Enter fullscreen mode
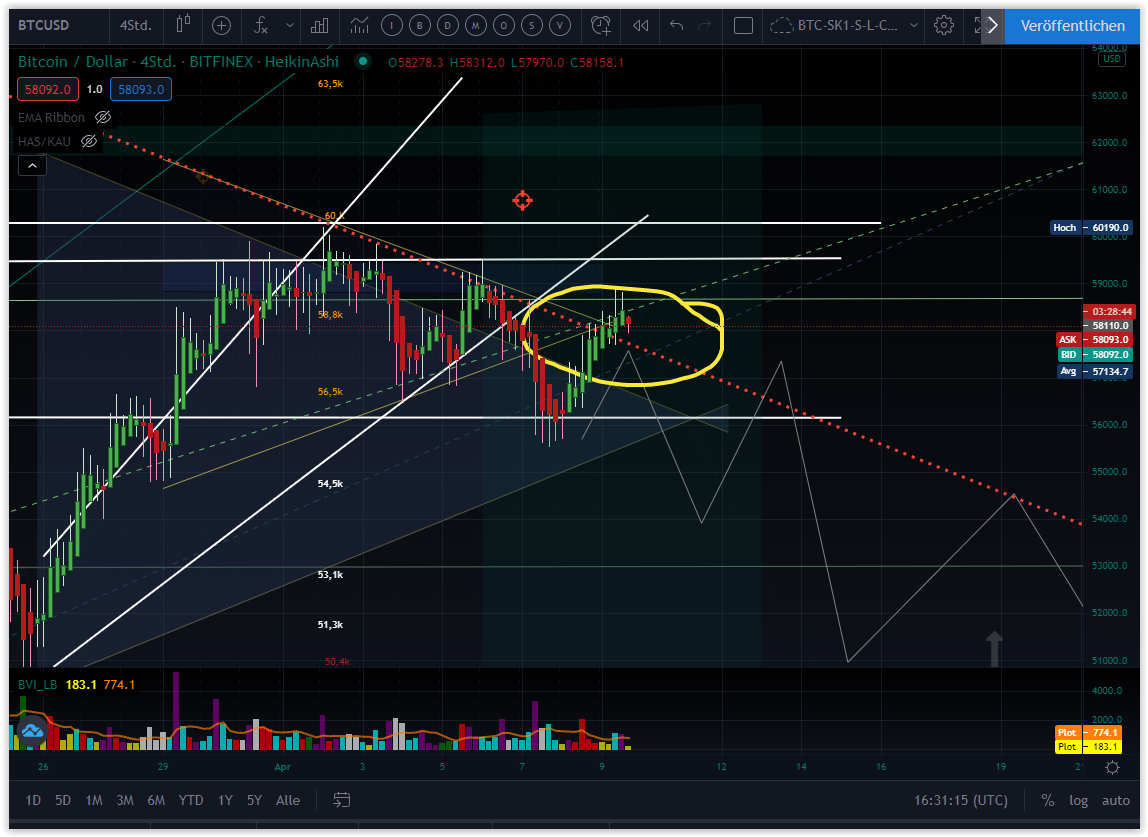 977,26
